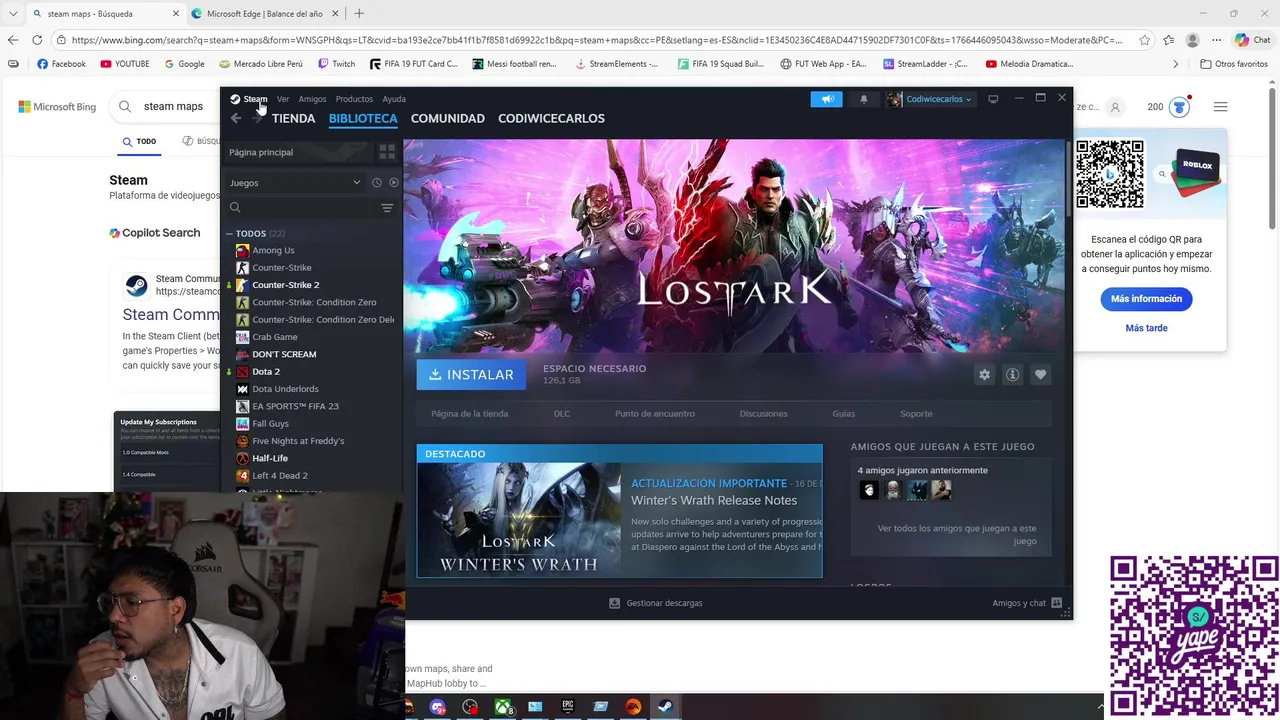Viewport: 1280px width, 720px height.
Task: Click Bing account profile icon
Action: click(x=1115, y=107)
